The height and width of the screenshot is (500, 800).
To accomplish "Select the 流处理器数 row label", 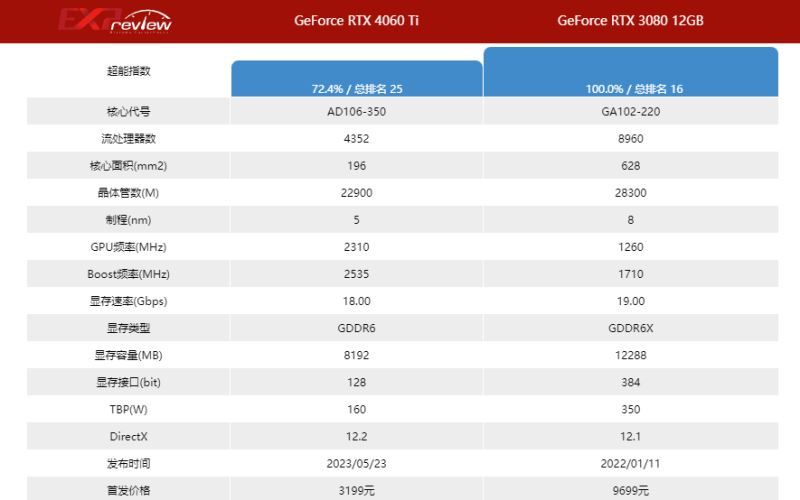I will tap(128, 138).
